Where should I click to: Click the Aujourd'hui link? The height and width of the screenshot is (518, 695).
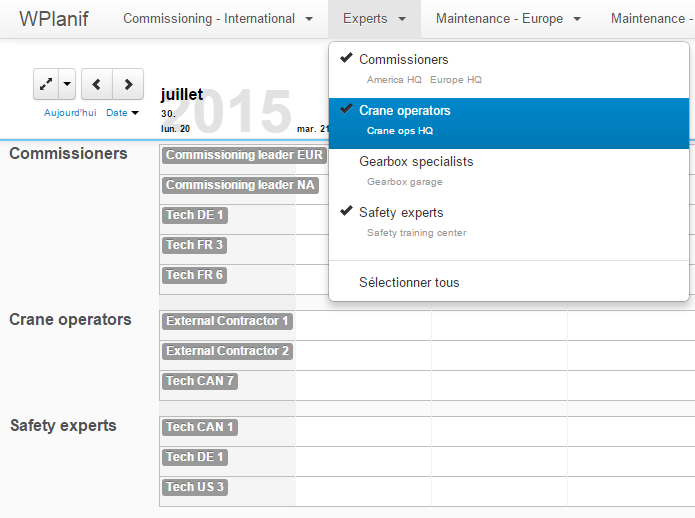coord(70,113)
